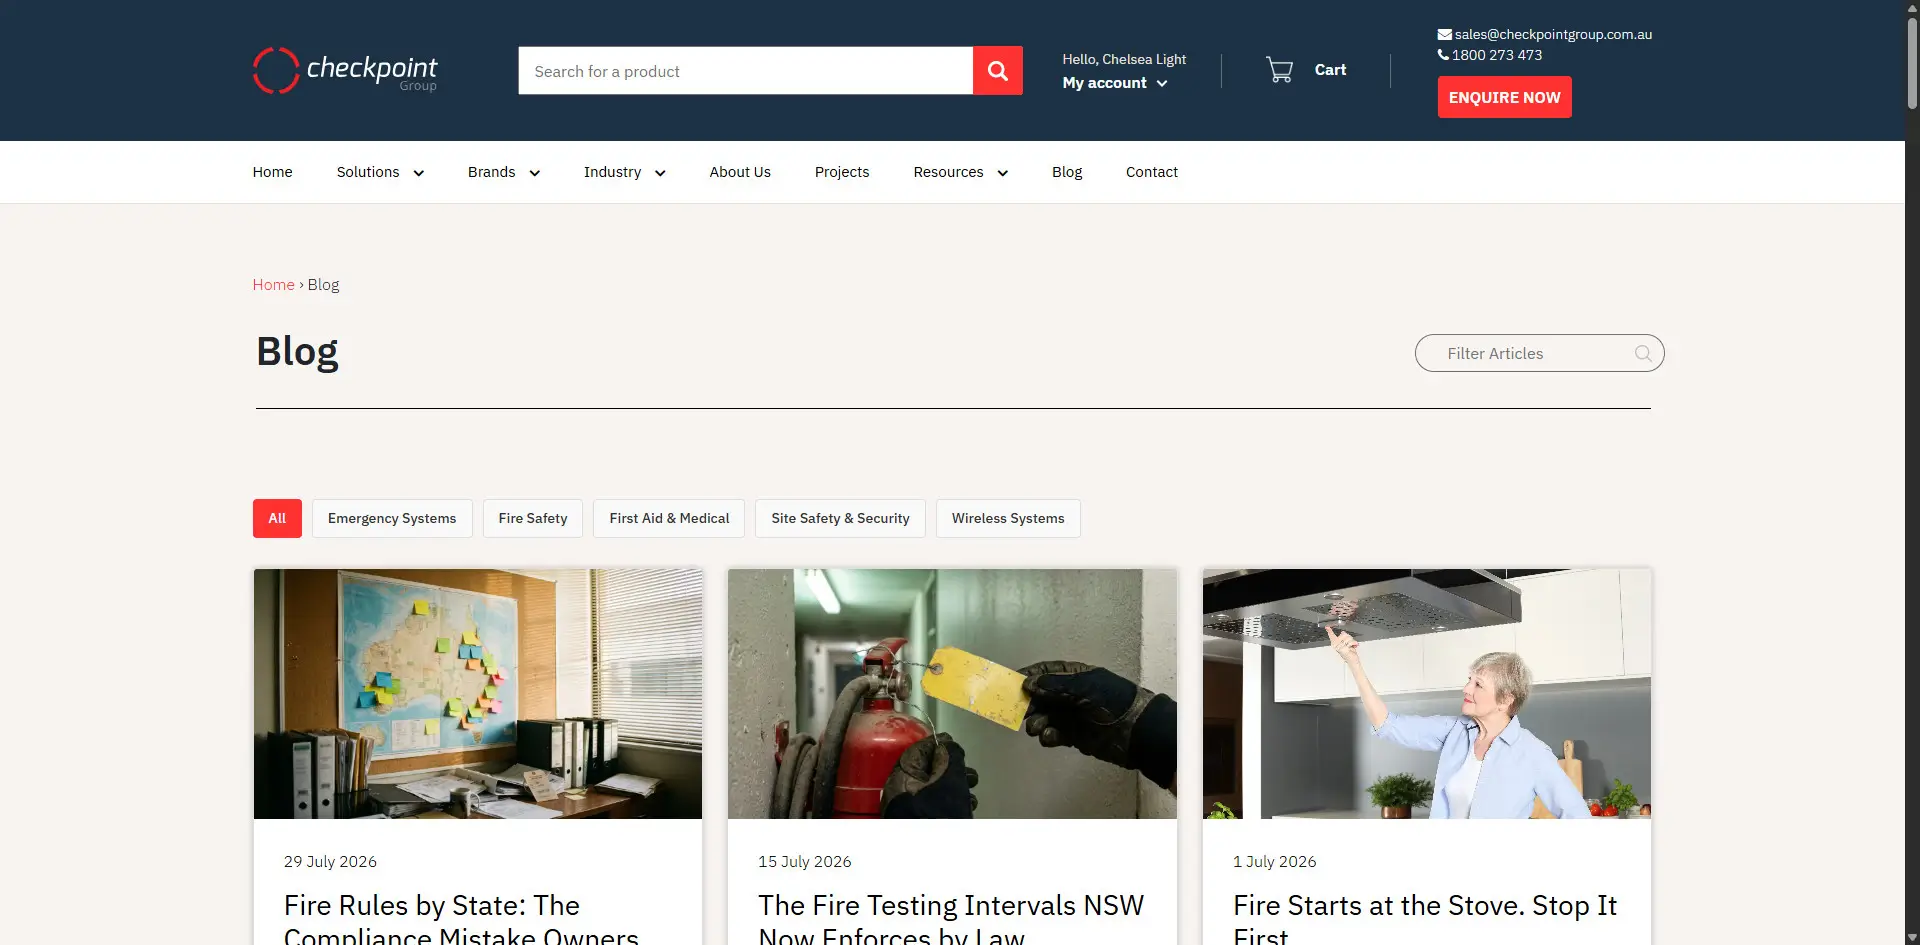
Task: Click the Checkpoint Group logo
Action: 345,70
